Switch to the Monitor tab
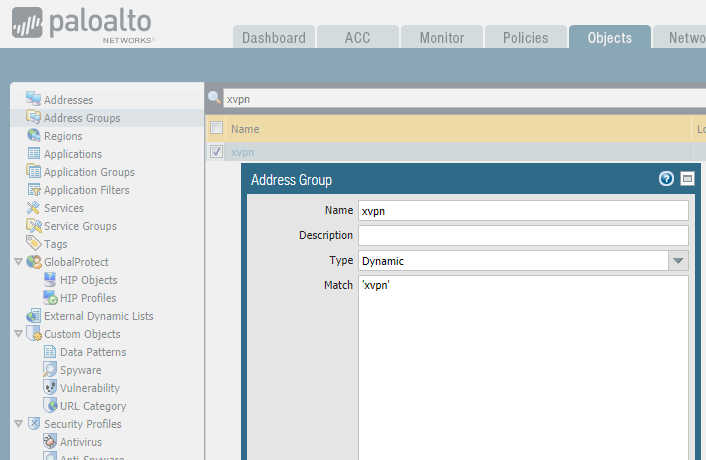The height and width of the screenshot is (460, 706). tap(441, 38)
